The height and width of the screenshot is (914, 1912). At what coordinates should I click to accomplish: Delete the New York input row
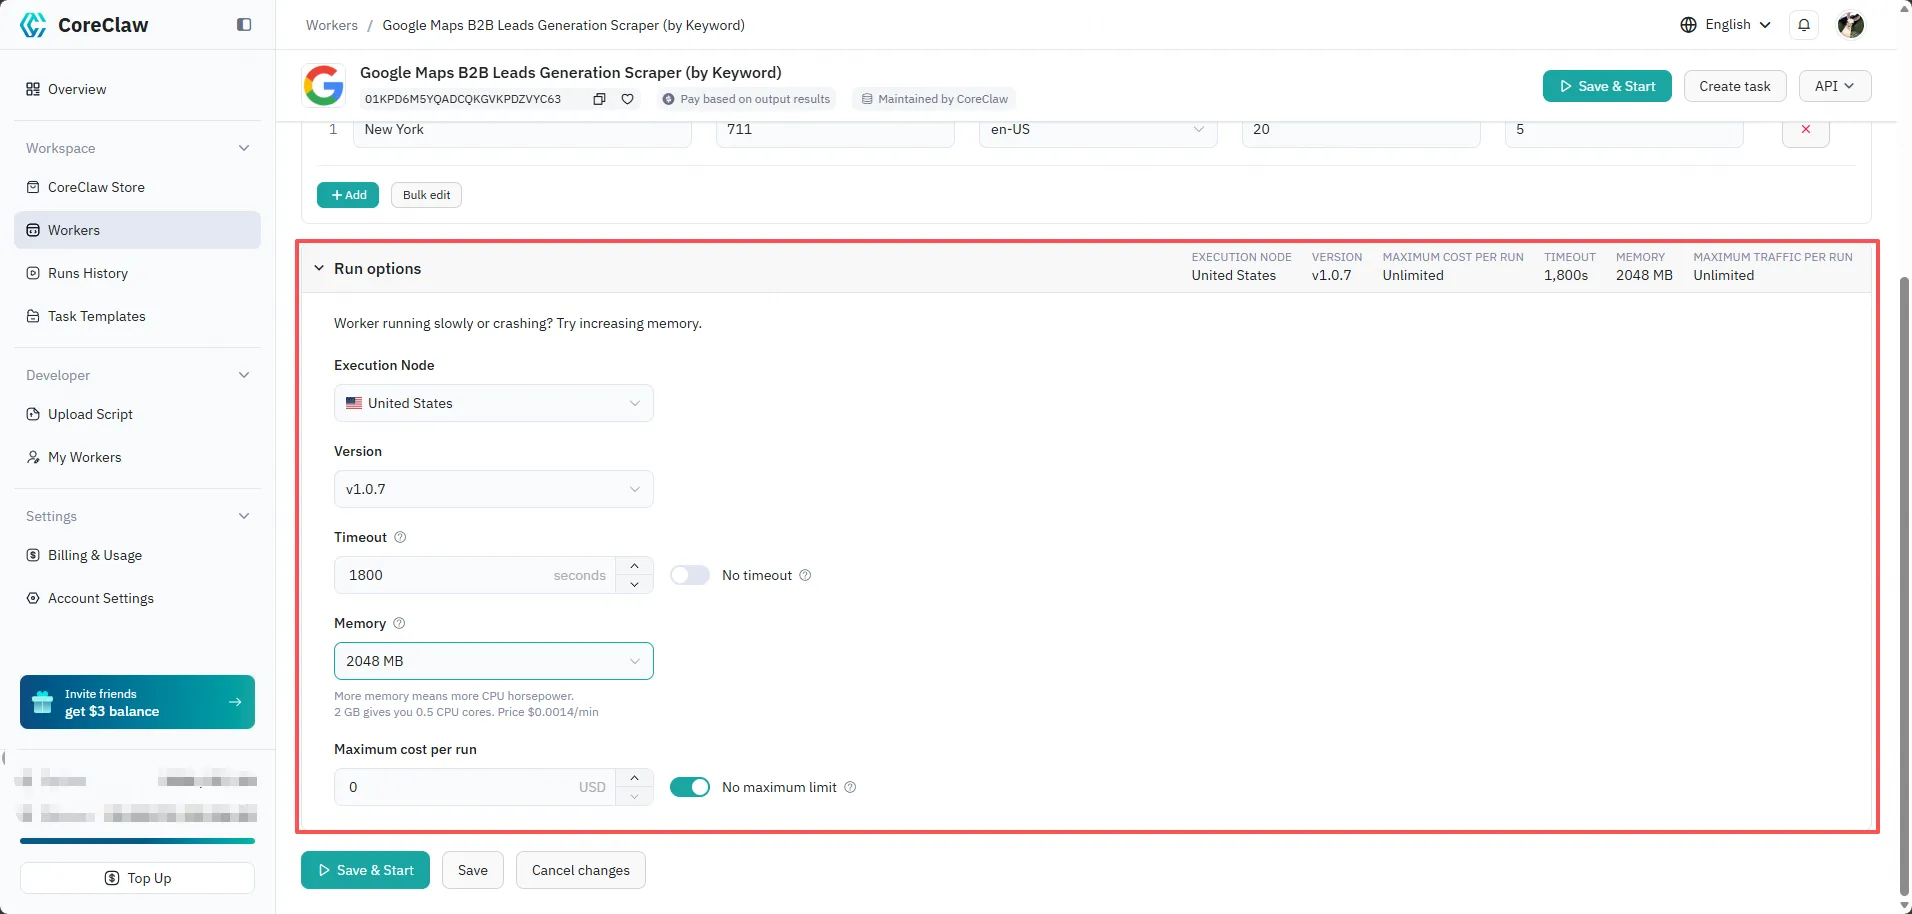[1806, 130]
